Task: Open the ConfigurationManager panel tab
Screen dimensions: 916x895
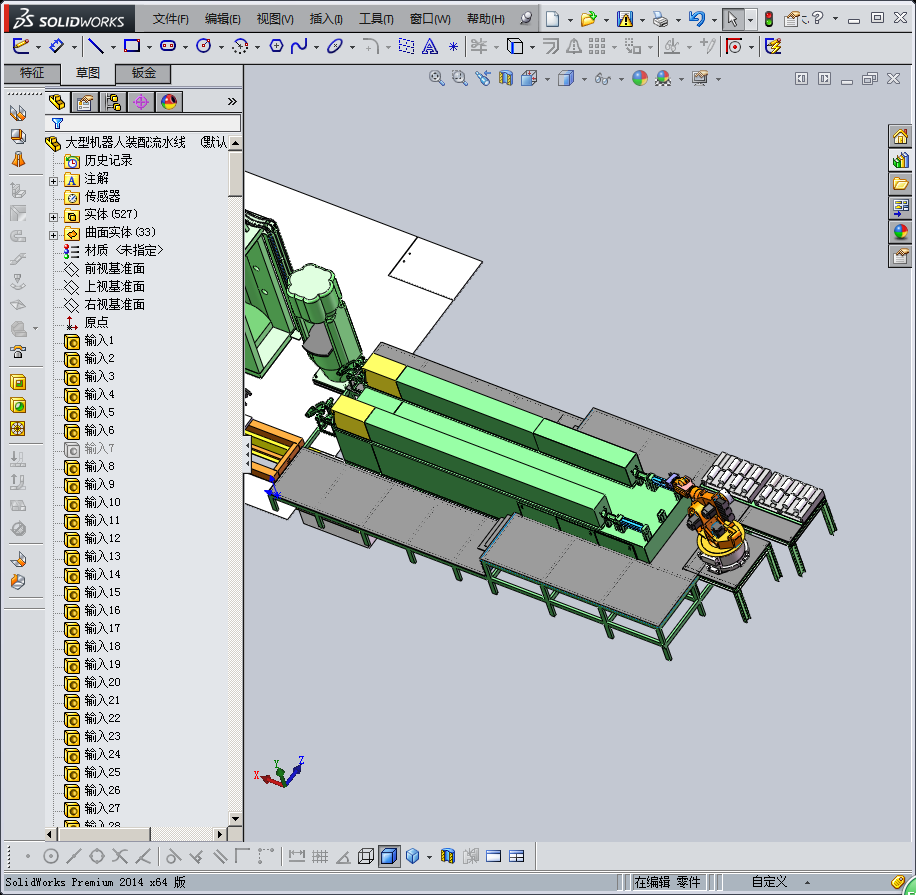Action: pyautogui.click(x=113, y=102)
